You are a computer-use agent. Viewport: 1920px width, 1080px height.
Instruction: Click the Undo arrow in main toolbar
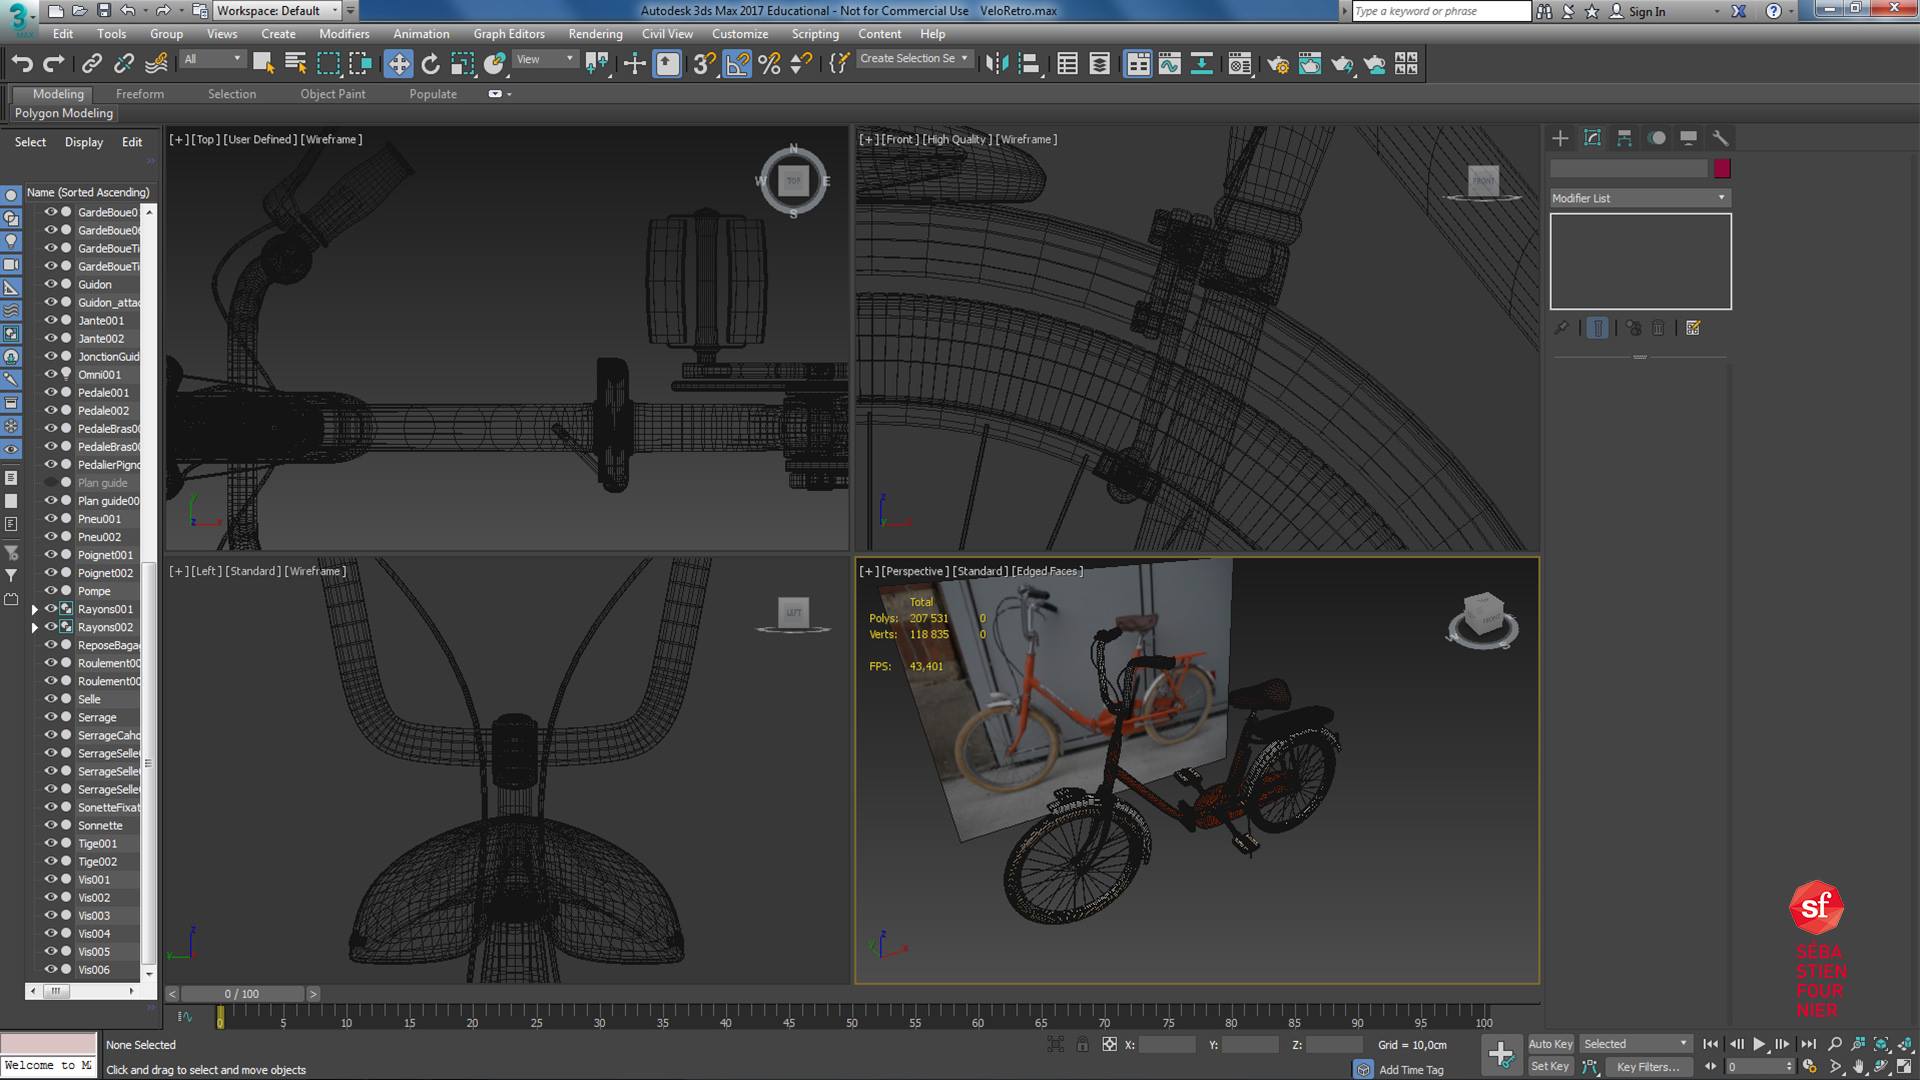point(22,64)
